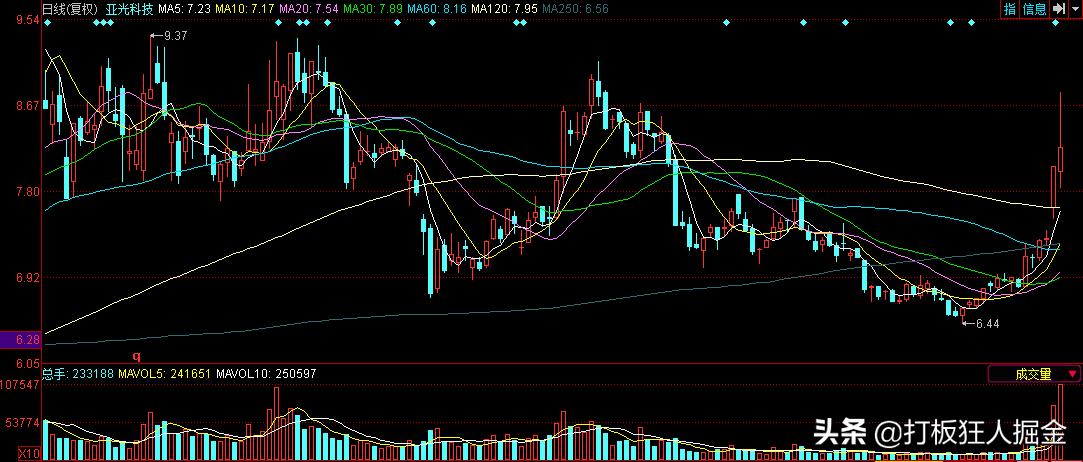Click the 日线(复权) period label
This screenshot has width=1083, height=462.
(x=69, y=9)
